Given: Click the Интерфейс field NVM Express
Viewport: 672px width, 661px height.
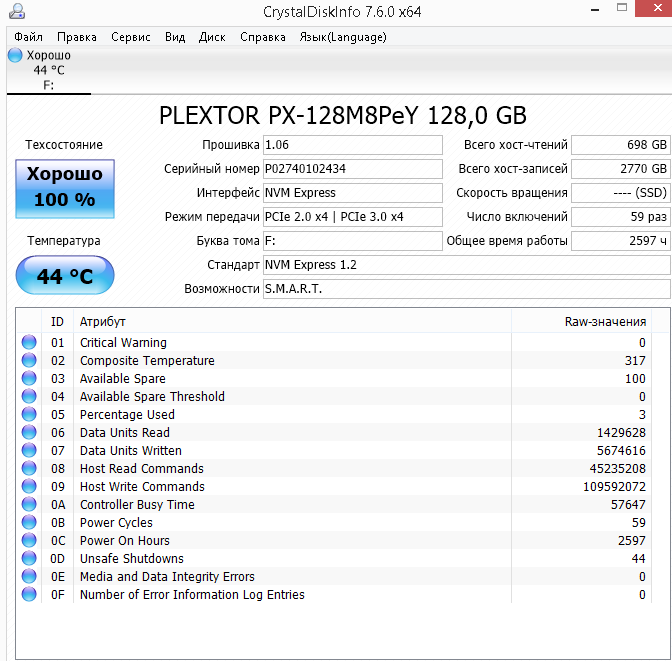Looking at the screenshot, I should coord(353,193).
